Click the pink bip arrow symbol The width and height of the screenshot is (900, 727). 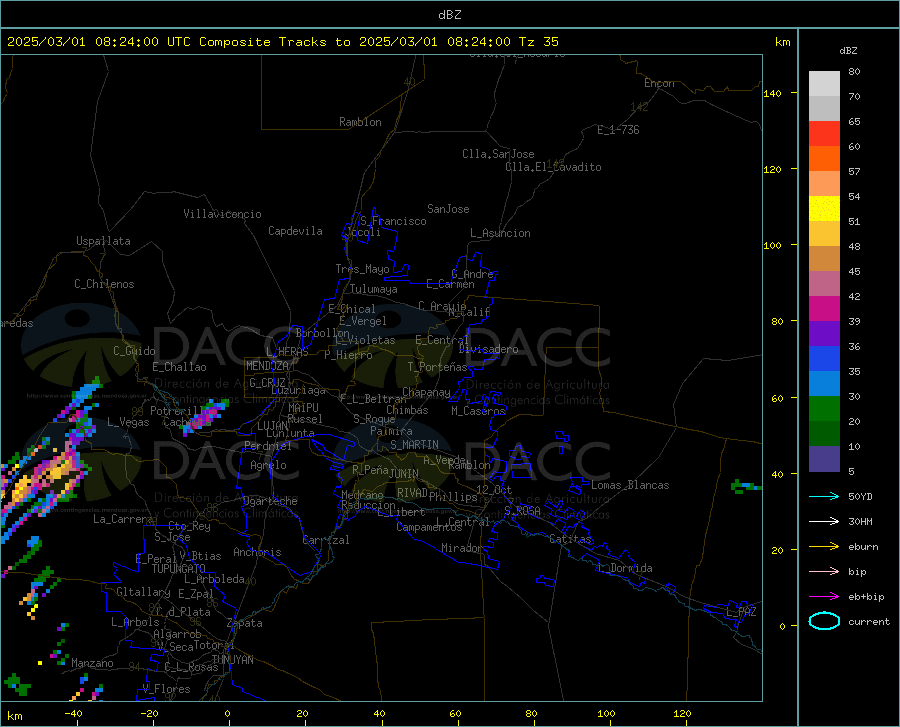pyautogui.click(x=824, y=572)
